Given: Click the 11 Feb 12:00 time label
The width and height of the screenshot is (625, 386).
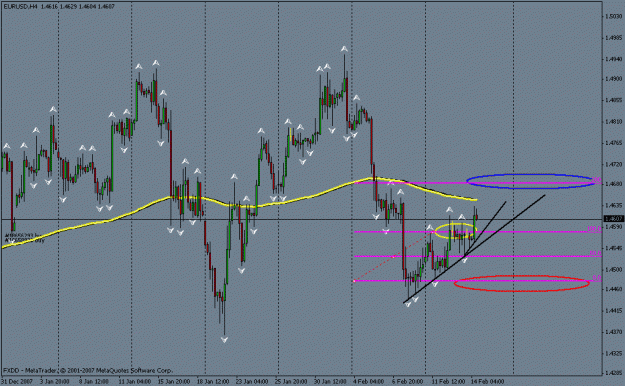Looking at the screenshot, I should [x=448, y=382].
